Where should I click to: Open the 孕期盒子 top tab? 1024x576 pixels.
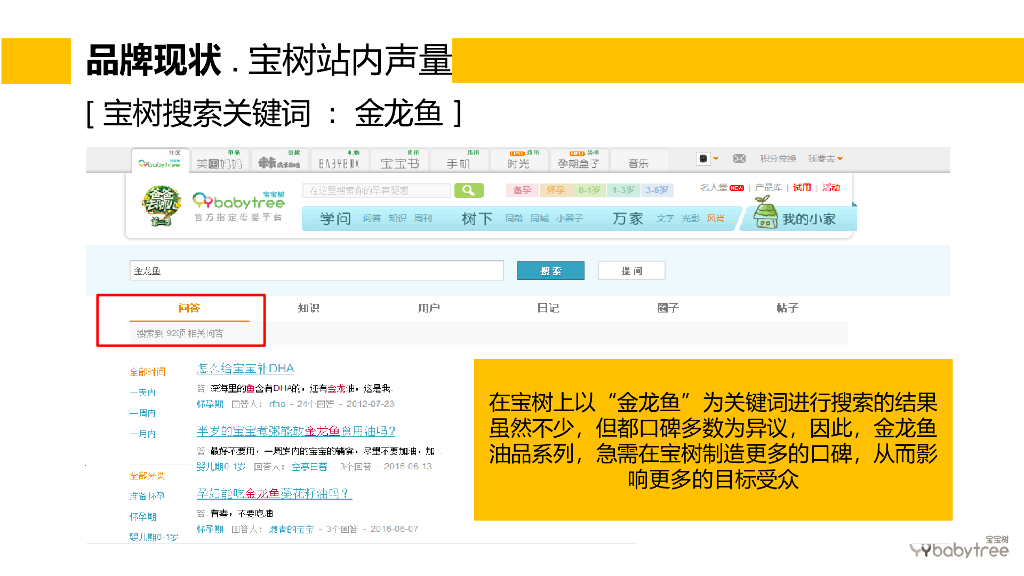pyautogui.click(x=579, y=161)
